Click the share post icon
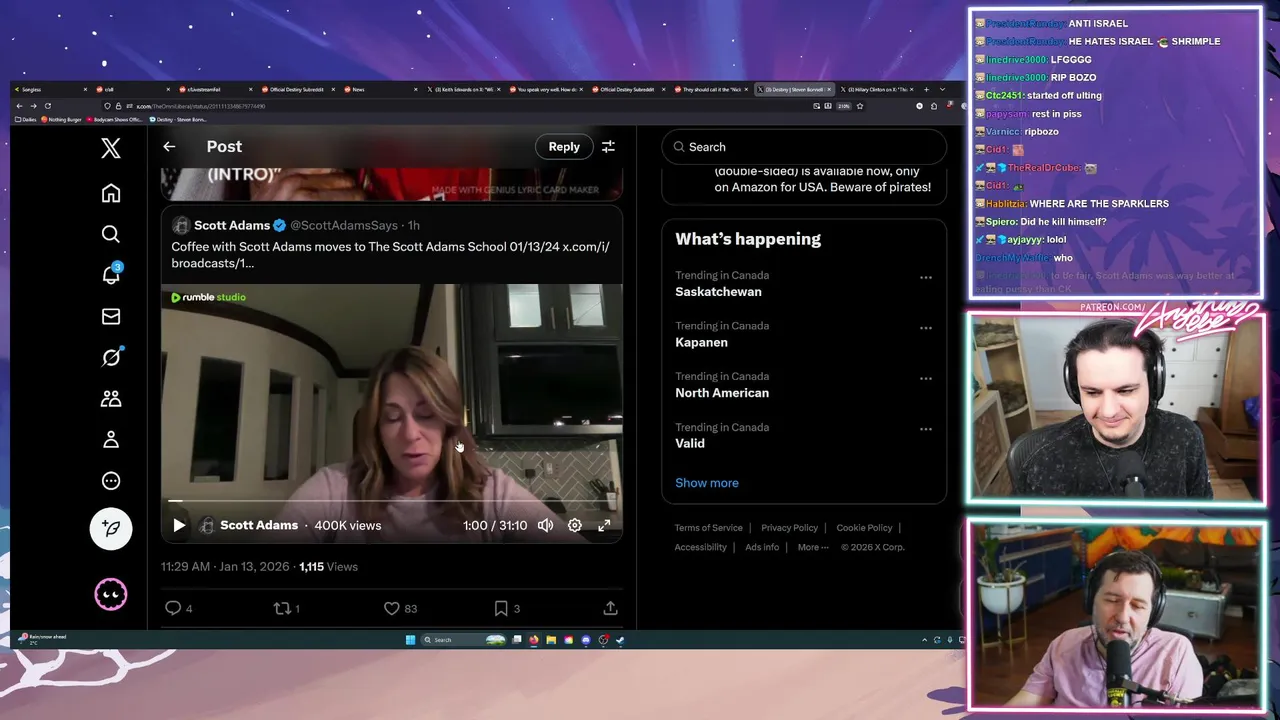The height and width of the screenshot is (720, 1280). 610,608
